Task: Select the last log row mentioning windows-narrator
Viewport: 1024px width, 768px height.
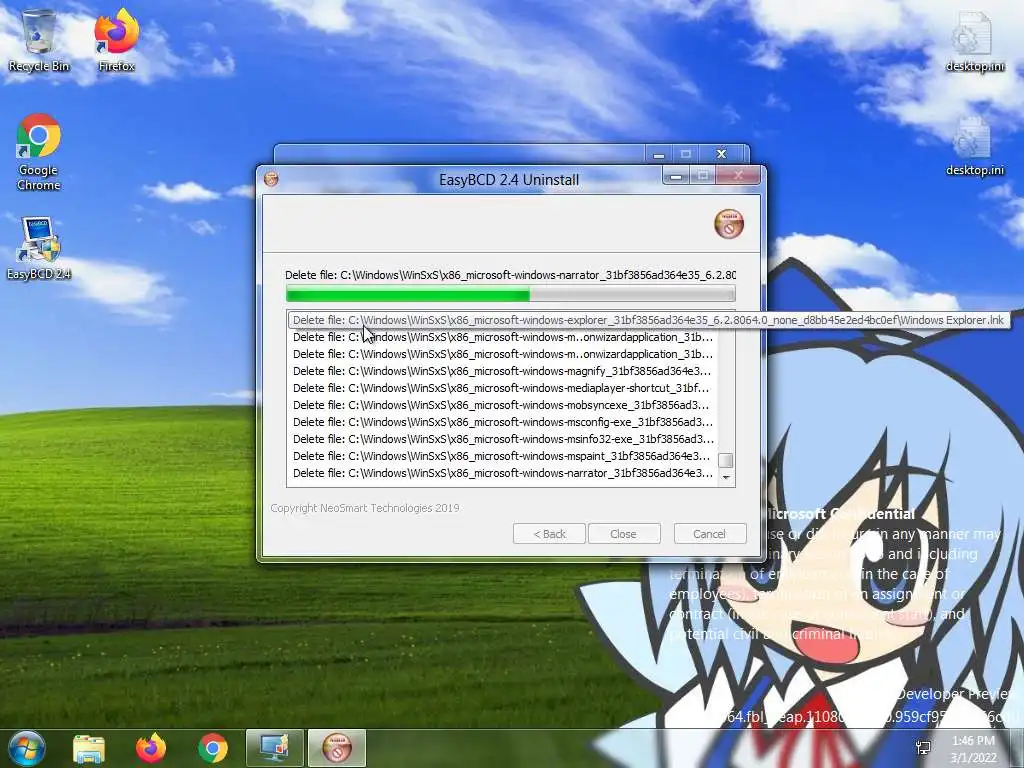Action: (502, 473)
